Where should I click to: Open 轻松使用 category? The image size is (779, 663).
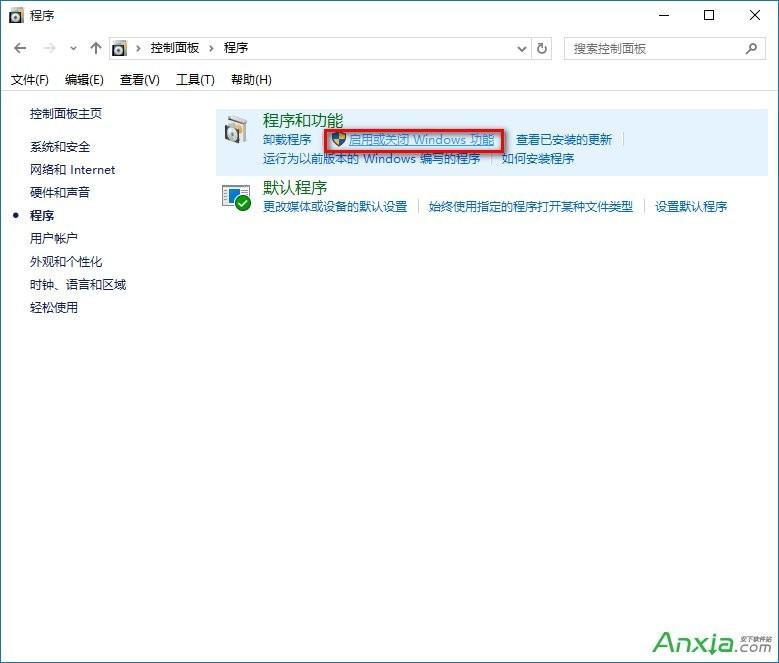[x=54, y=307]
